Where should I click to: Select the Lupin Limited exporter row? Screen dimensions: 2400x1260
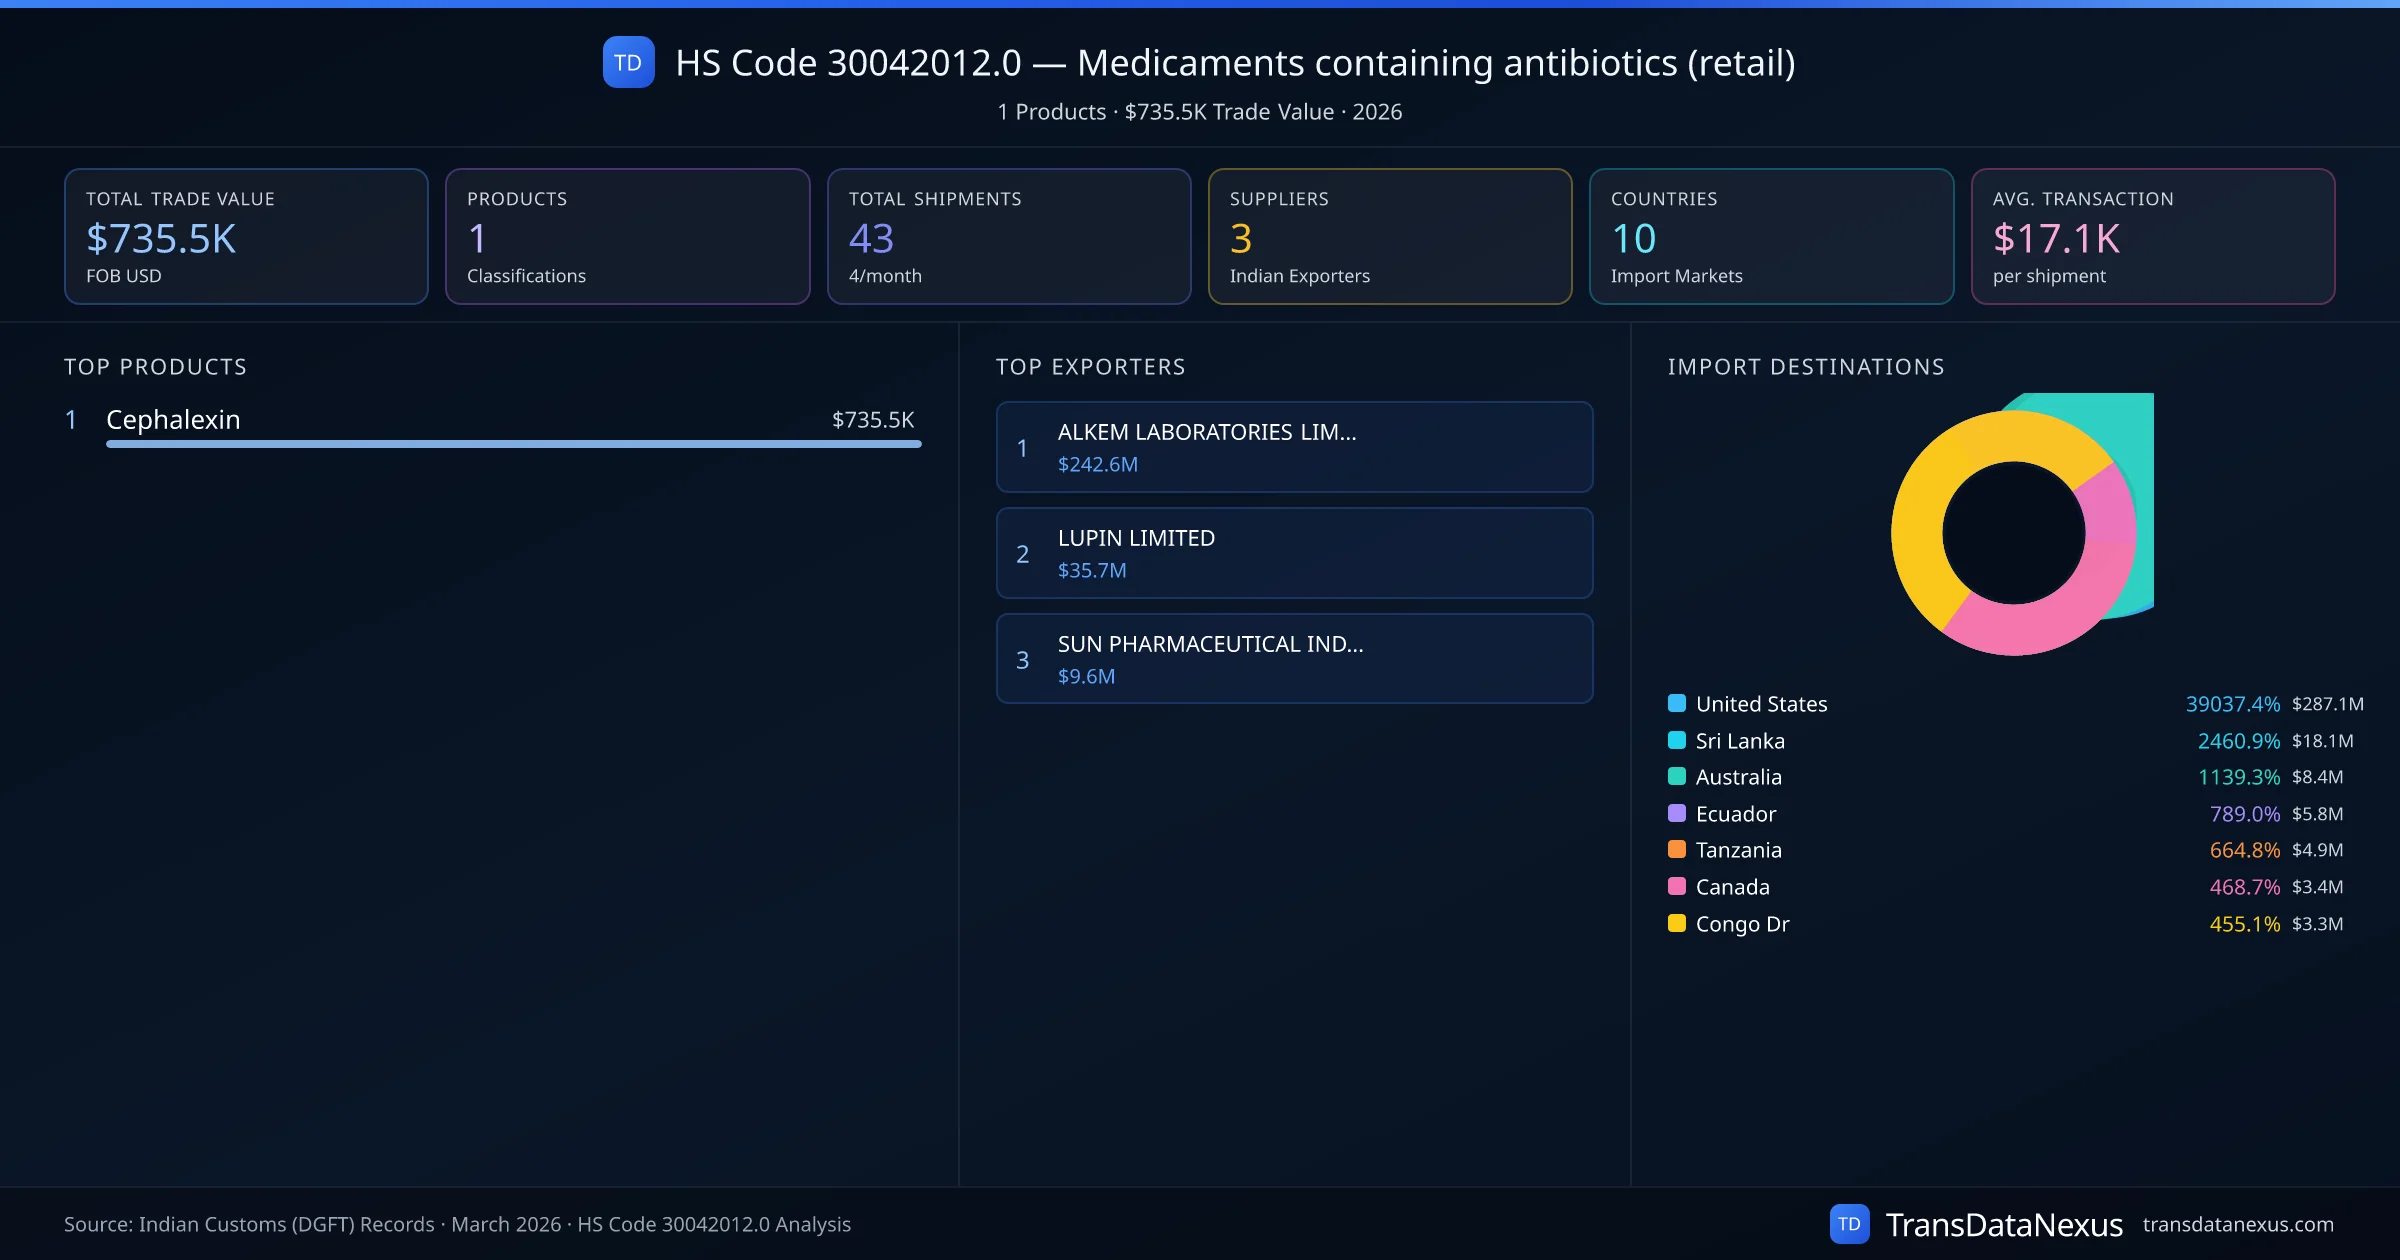click(x=1294, y=553)
